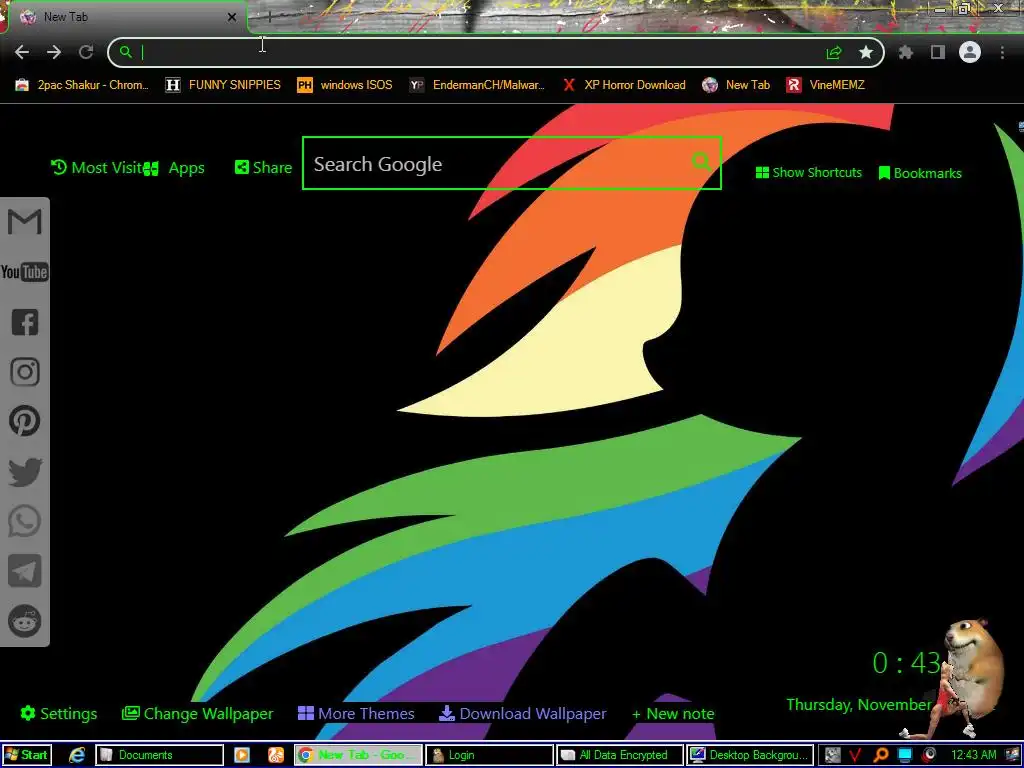Screen dimensions: 1024x768
Task: Open a new tab with plus button
Action: point(269,17)
